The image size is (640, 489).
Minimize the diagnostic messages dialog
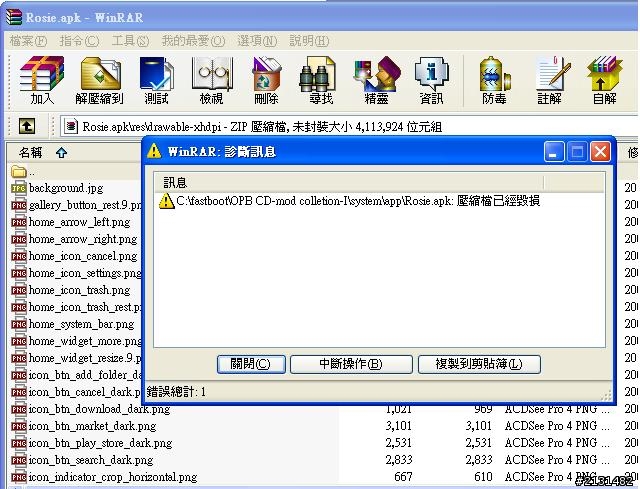(554, 152)
